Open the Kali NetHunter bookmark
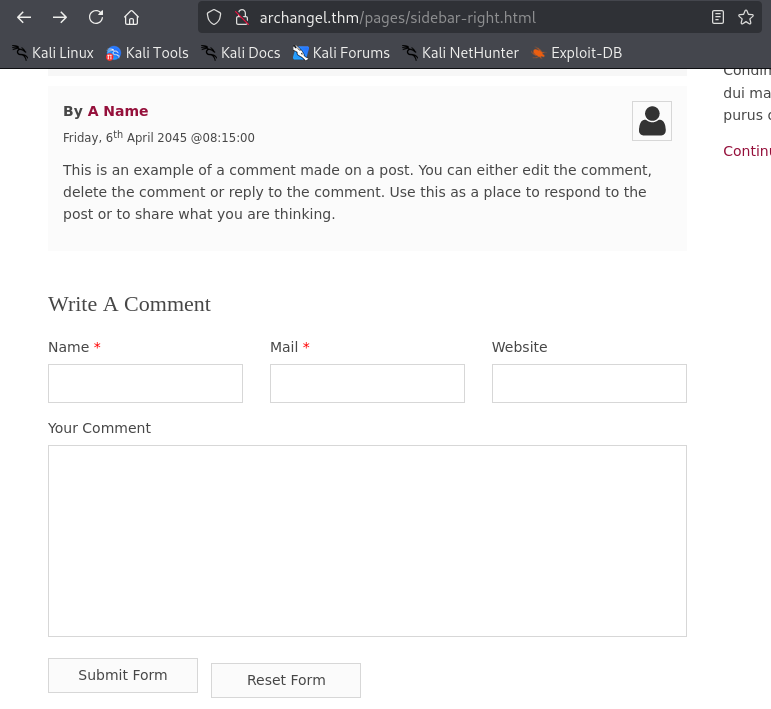This screenshot has height=709, width=771. 460,53
